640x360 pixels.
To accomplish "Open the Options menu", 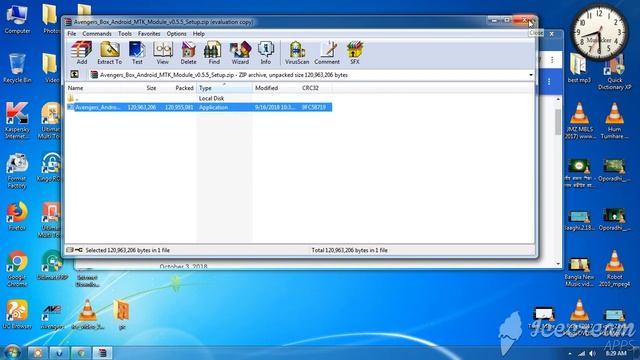I will [x=176, y=33].
